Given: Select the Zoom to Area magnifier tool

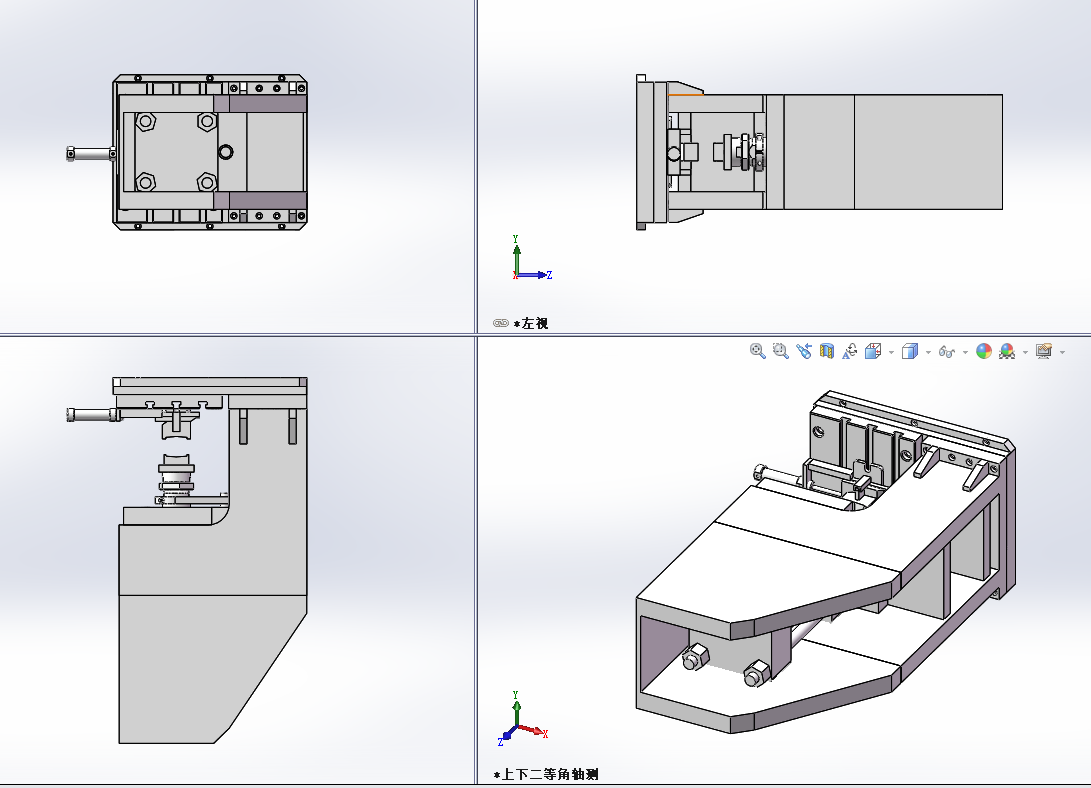Looking at the screenshot, I should pos(780,351).
